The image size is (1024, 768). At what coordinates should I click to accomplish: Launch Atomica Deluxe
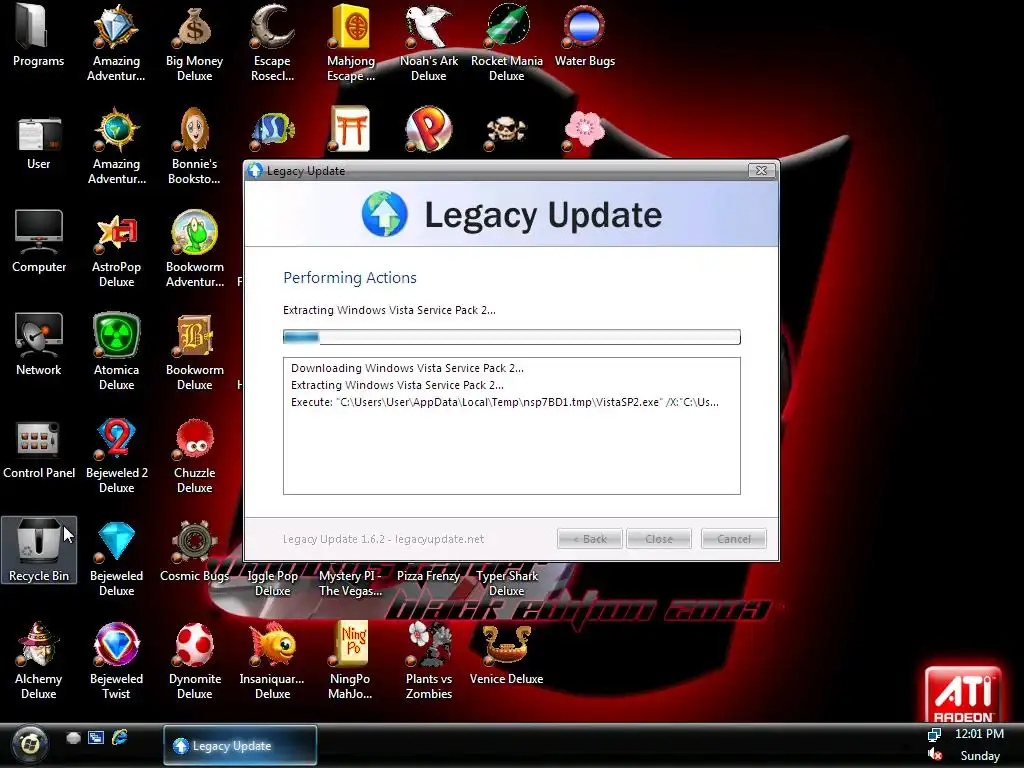click(x=116, y=352)
